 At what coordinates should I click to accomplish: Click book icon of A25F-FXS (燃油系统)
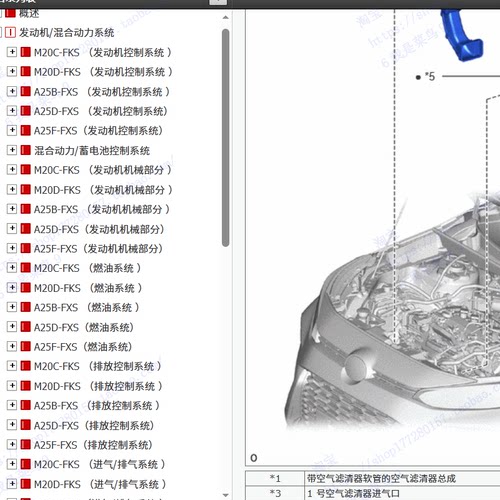coord(26,346)
